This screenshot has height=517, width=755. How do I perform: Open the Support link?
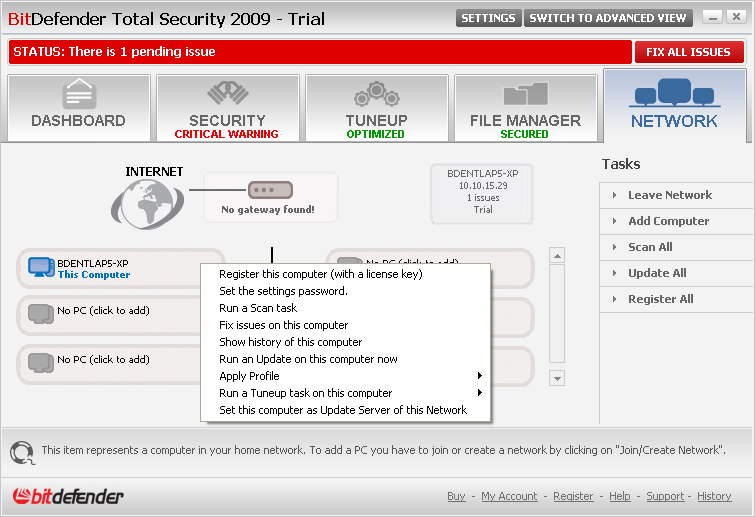click(665, 496)
